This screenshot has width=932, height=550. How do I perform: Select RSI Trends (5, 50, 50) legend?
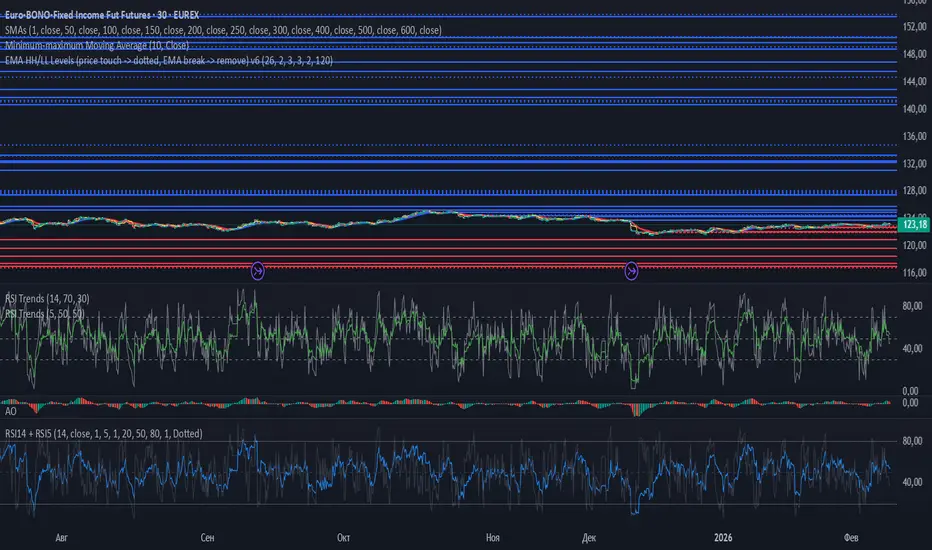pos(45,313)
